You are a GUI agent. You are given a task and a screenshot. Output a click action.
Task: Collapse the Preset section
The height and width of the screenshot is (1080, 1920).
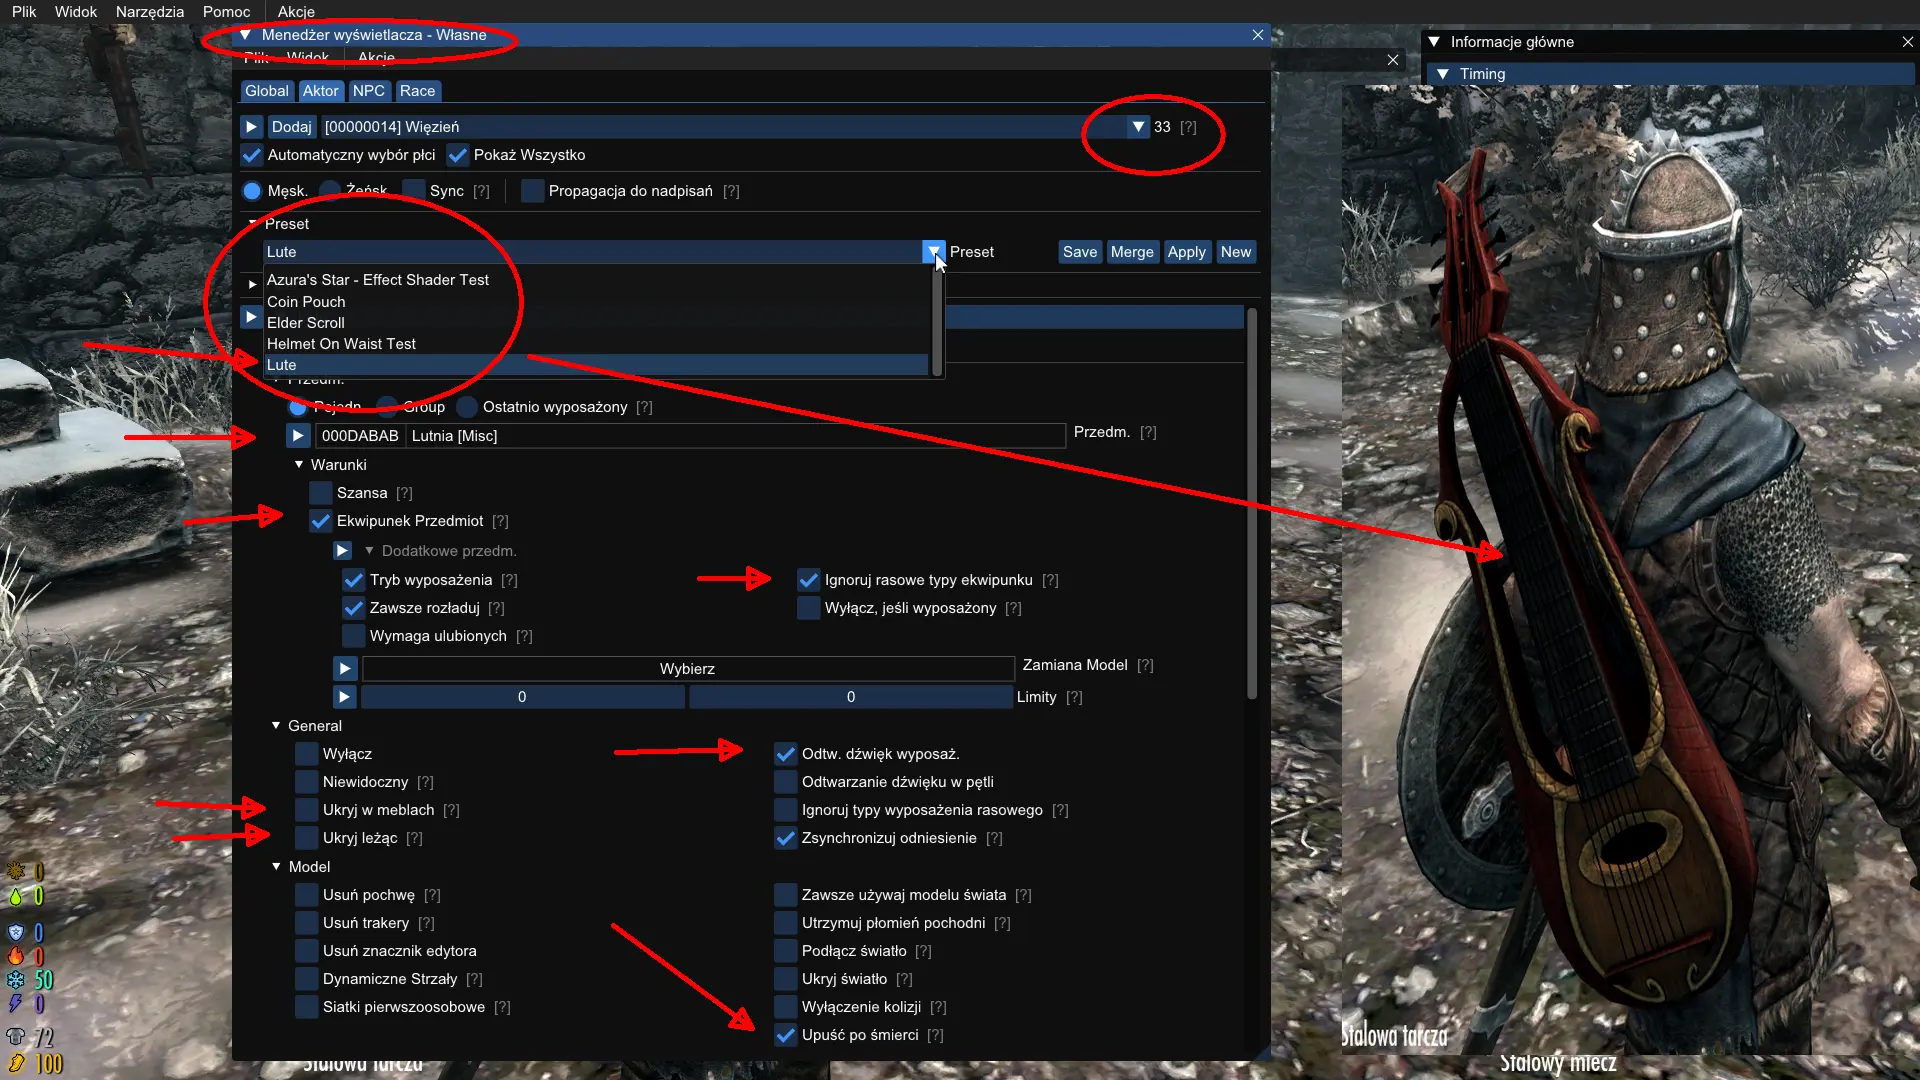253,224
